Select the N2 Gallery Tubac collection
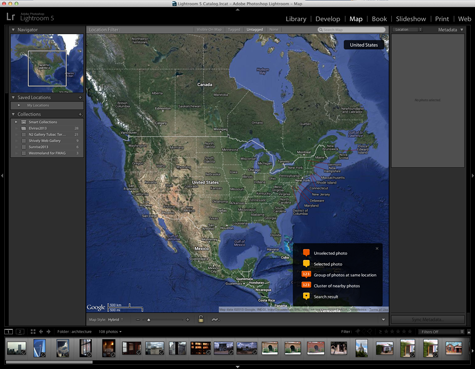Screen dimensions: 475x369 47,134
